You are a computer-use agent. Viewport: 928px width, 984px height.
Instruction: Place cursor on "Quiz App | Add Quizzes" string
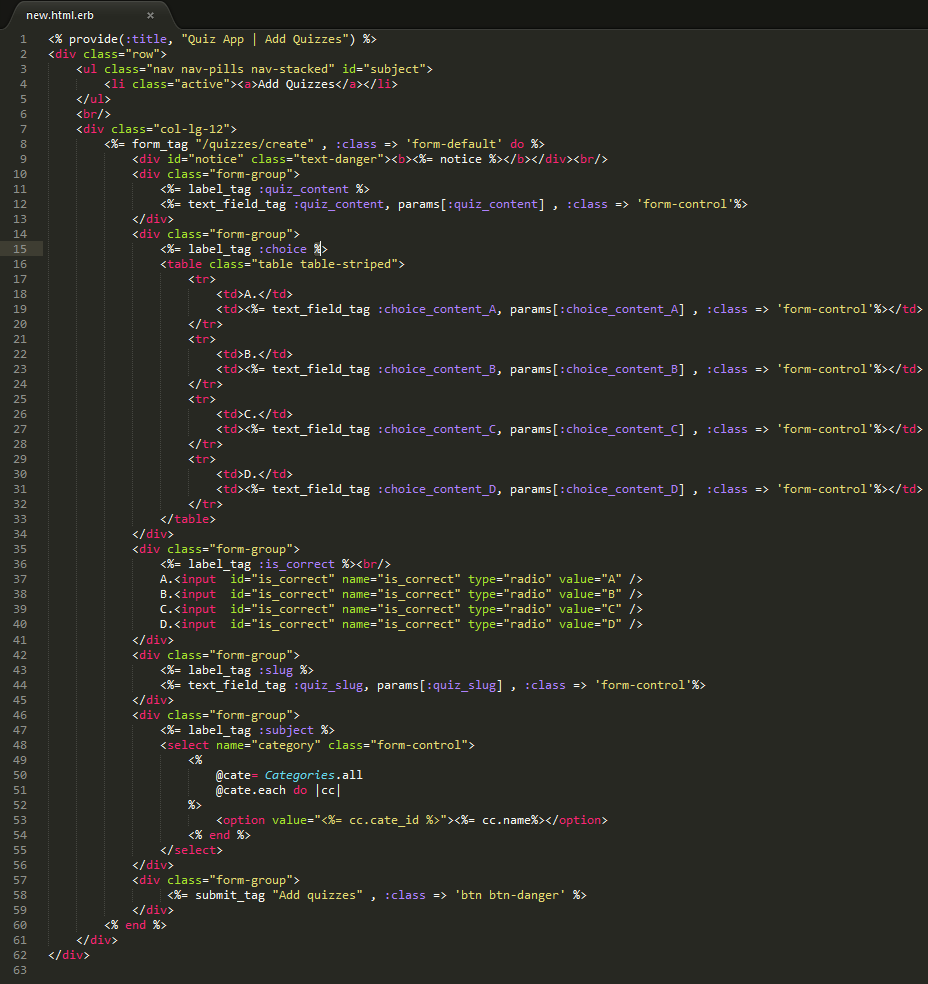(x=267, y=39)
